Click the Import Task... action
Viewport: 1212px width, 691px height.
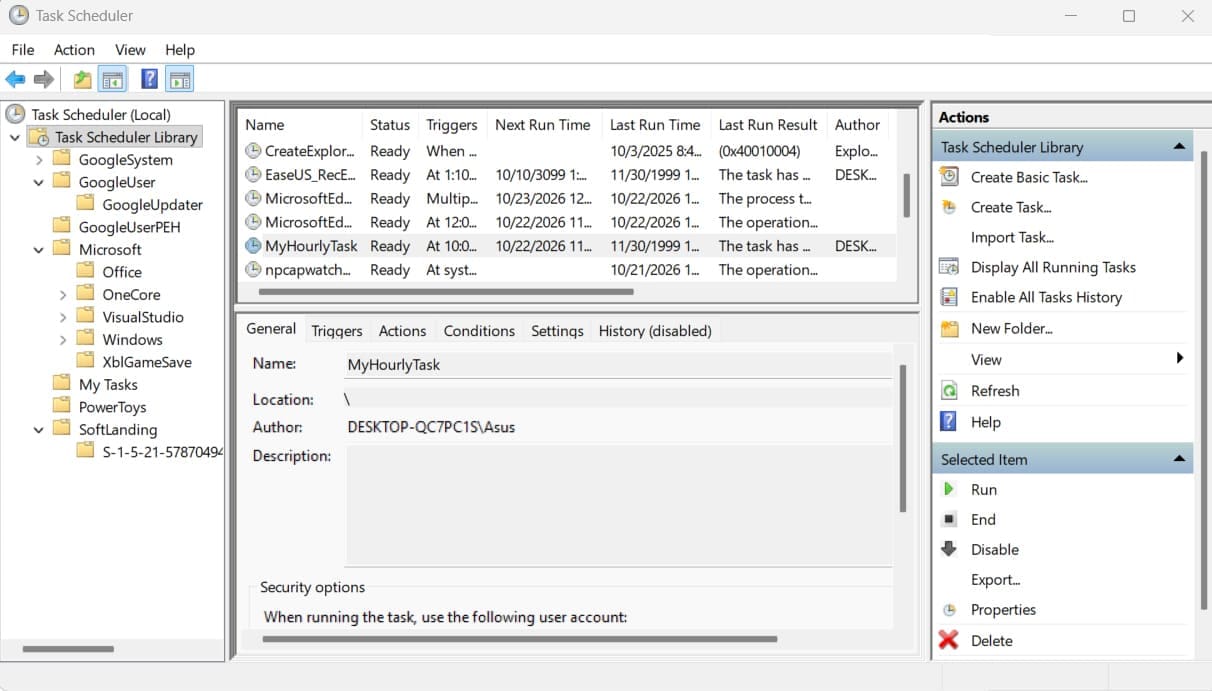[x=1012, y=237]
